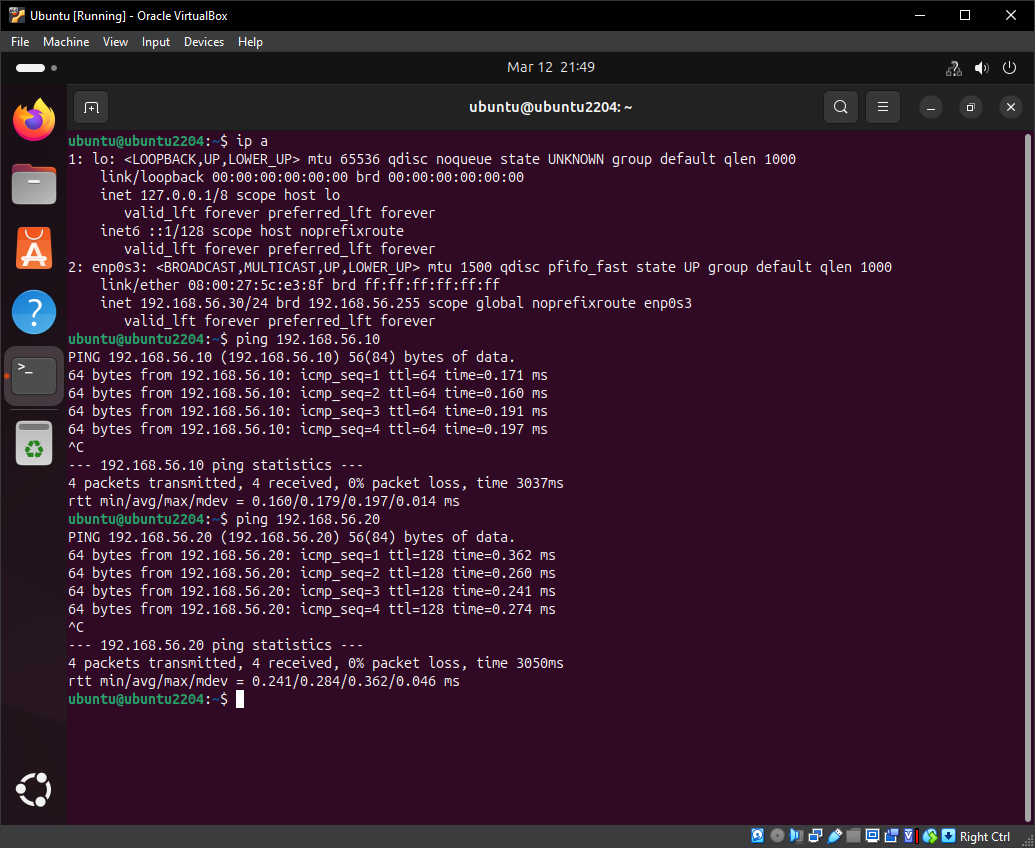Click the terminal search icon

840,106
